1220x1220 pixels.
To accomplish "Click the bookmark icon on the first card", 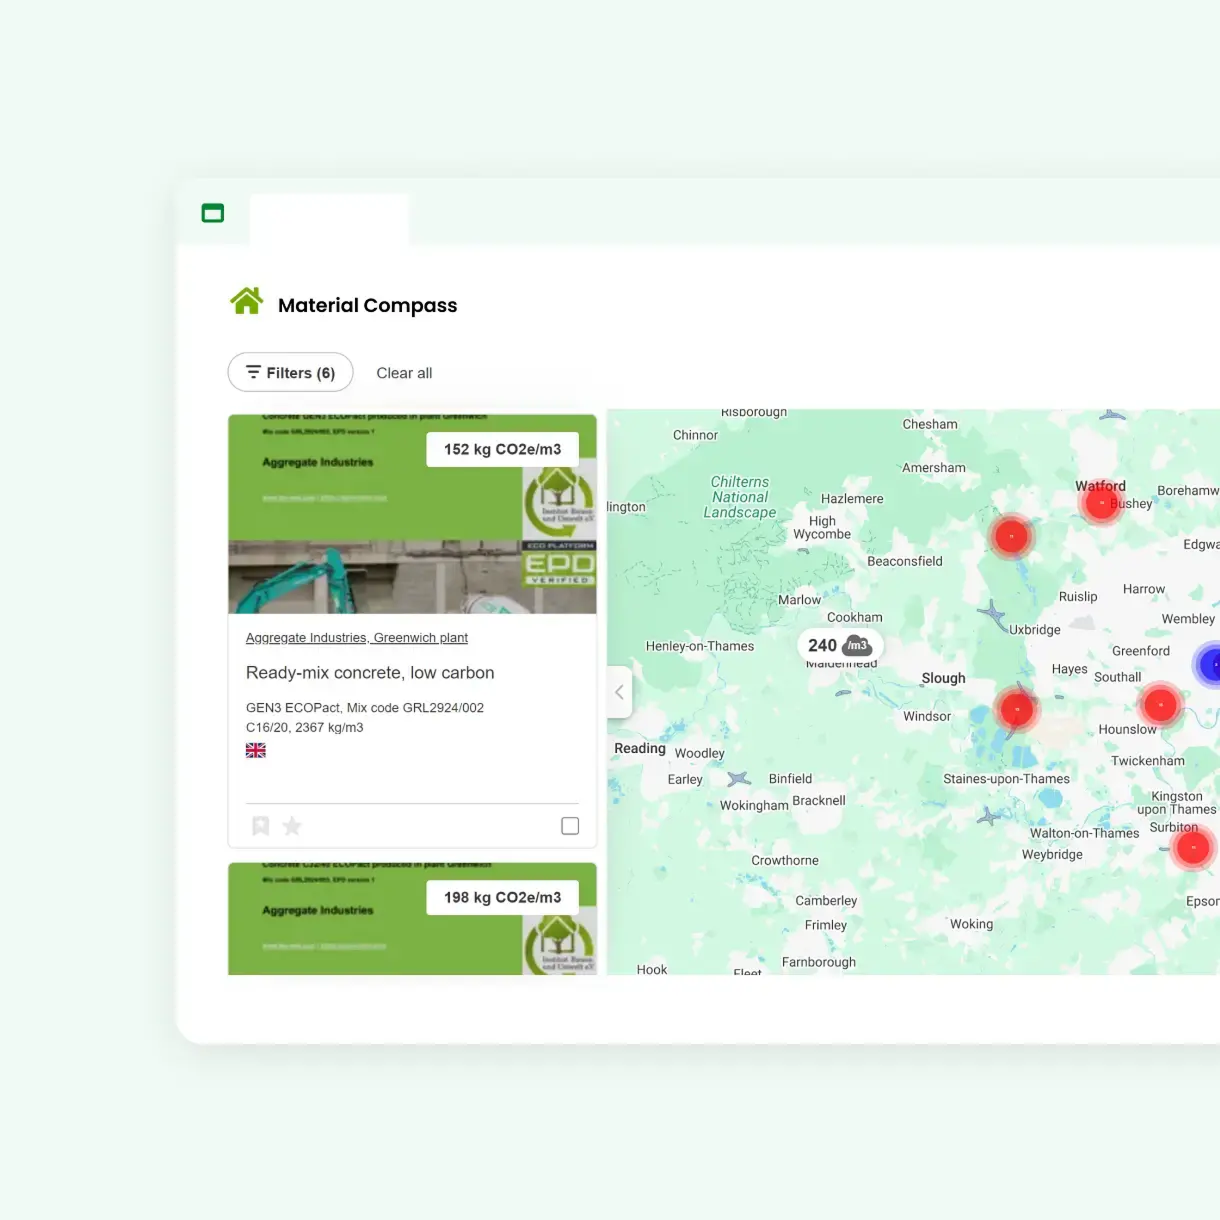I will tap(261, 826).
